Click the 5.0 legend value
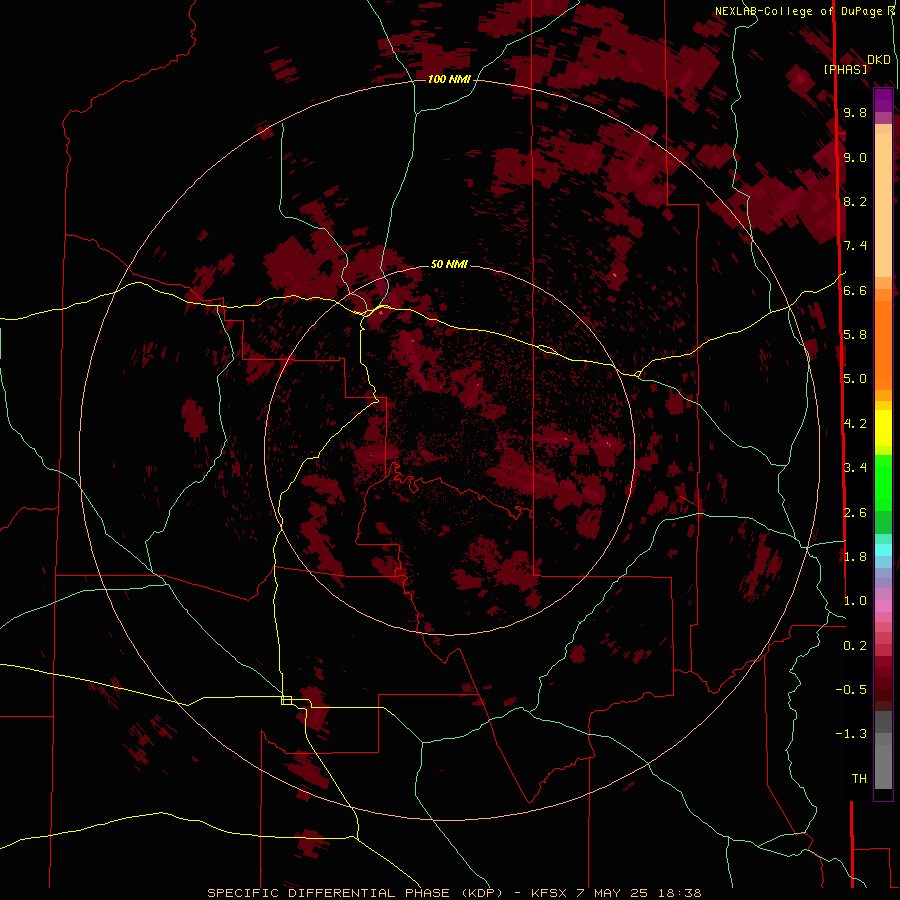The image size is (900, 900). click(x=855, y=379)
